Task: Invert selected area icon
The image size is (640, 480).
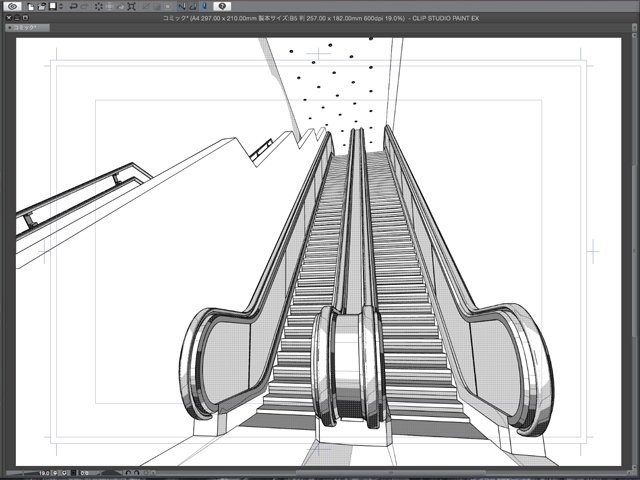Action: pos(157,6)
